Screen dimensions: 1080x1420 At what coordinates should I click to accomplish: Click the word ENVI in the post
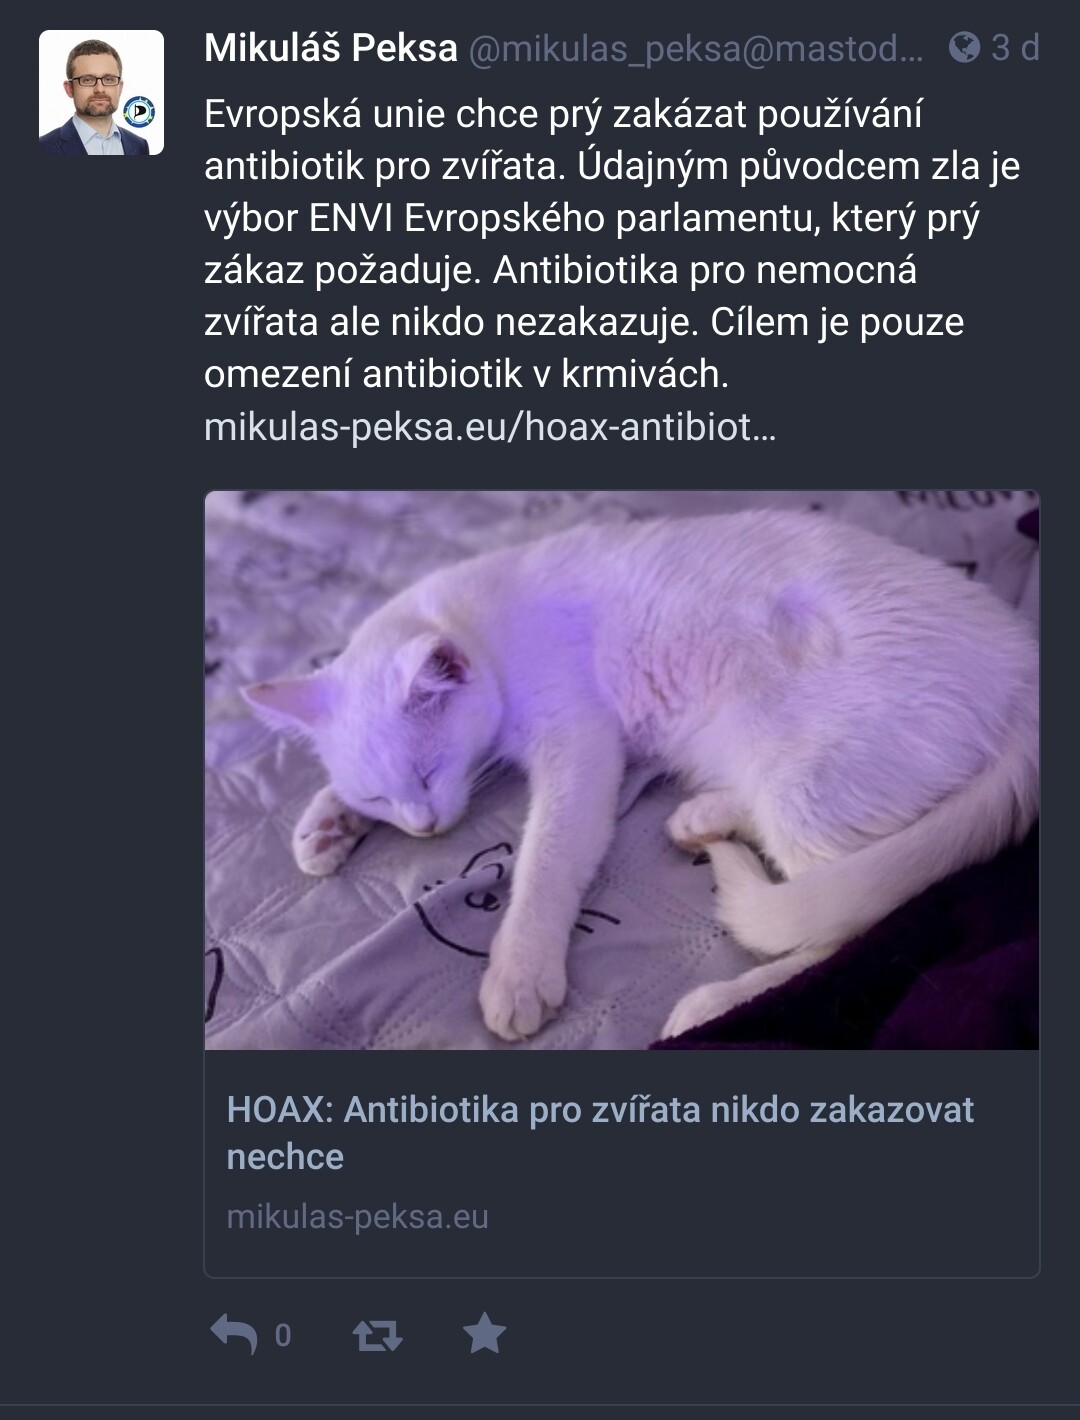[x=351, y=218]
